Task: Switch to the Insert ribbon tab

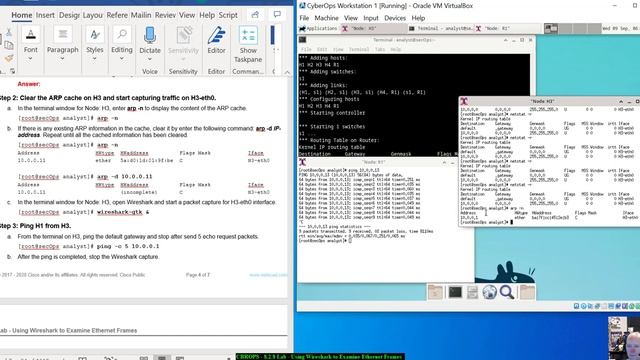Action: click(45, 15)
